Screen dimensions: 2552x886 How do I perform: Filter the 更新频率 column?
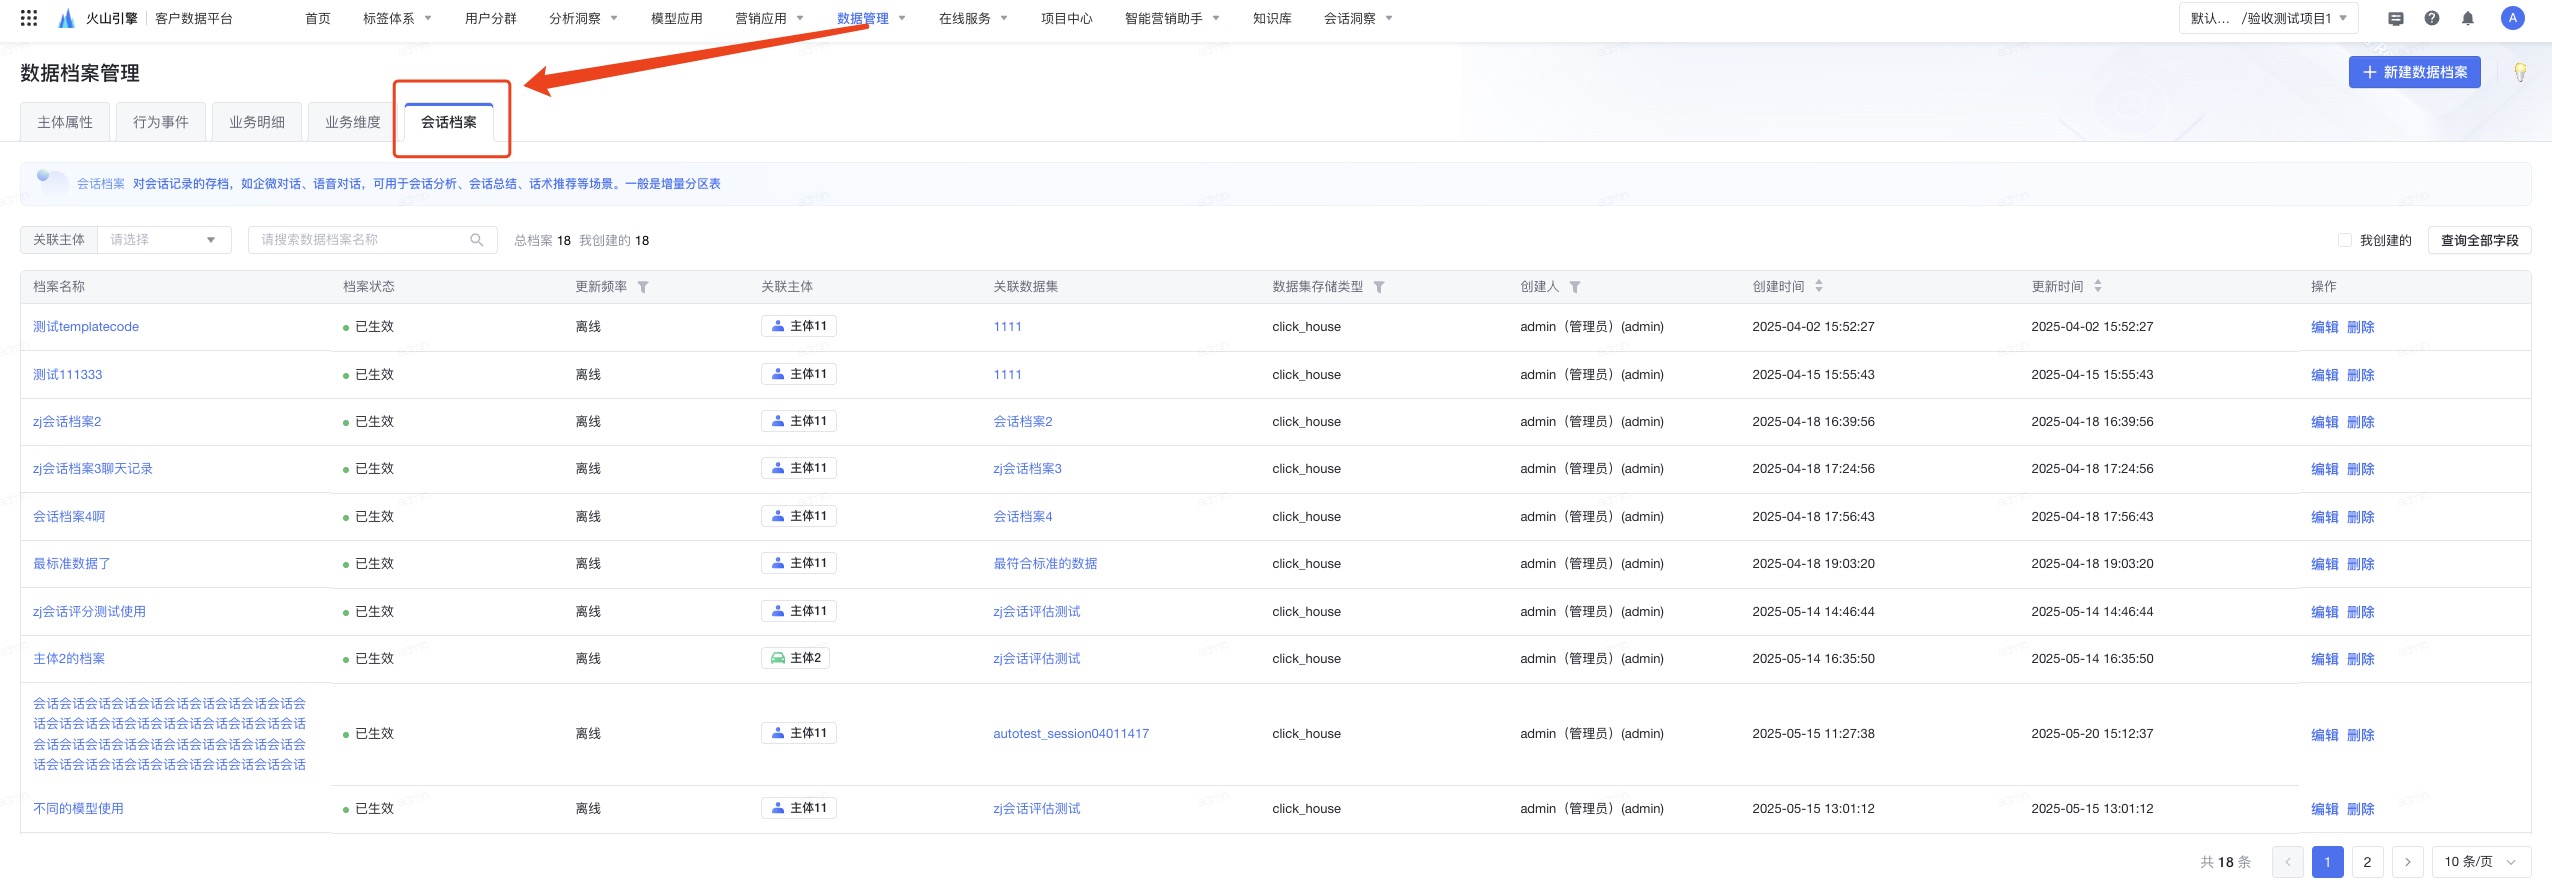pyautogui.click(x=643, y=287)
